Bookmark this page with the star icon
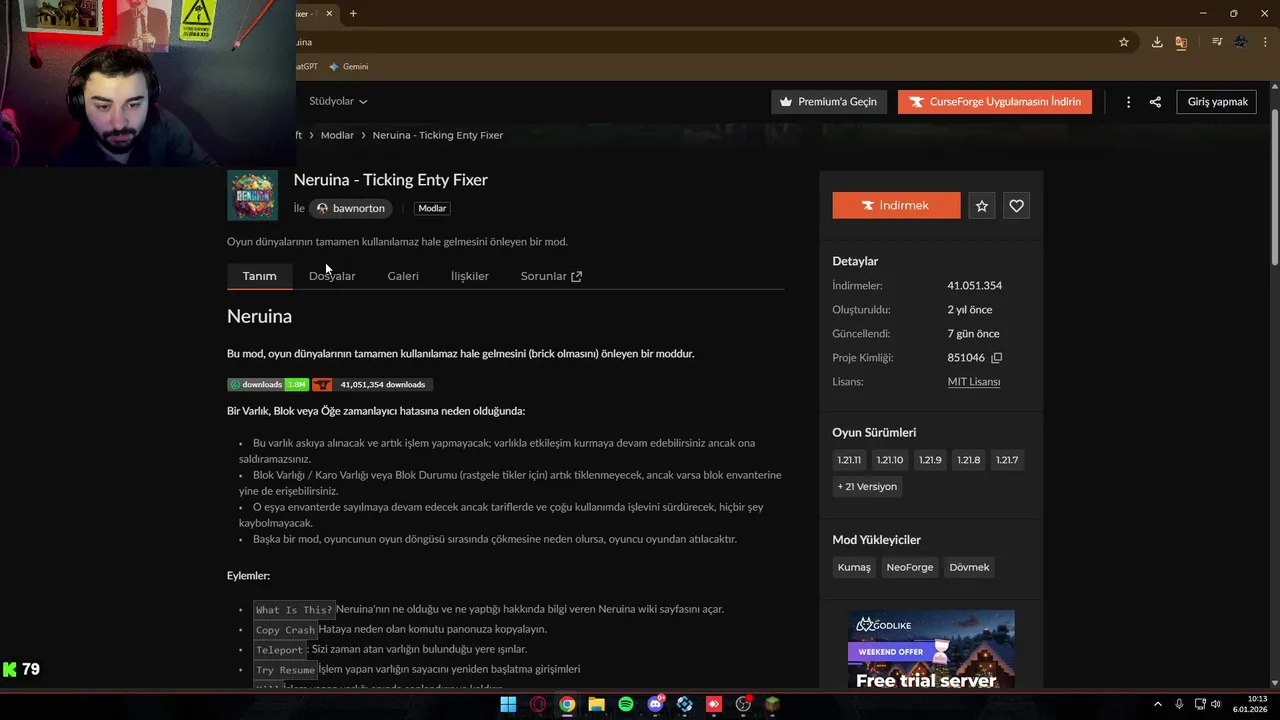Screen dimensions: 1280x720 [x=1124, y=42]
